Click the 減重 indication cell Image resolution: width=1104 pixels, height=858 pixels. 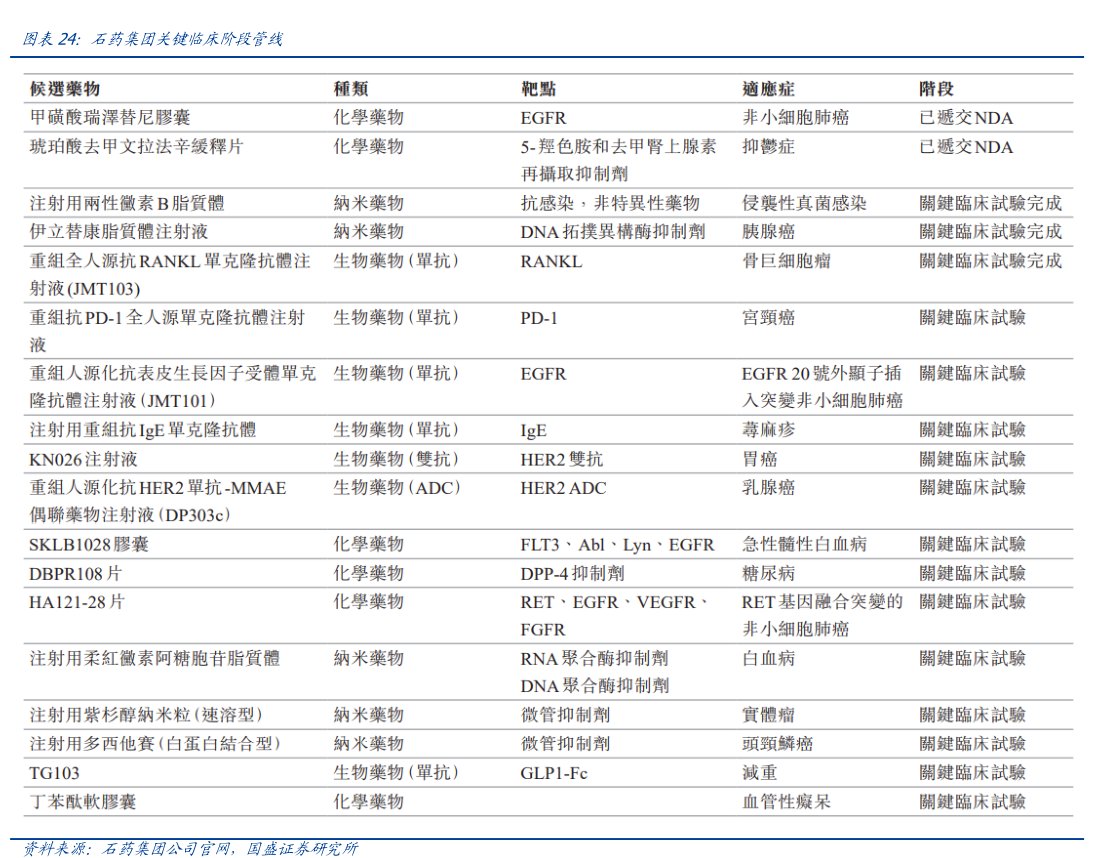[x=760, y=773]
